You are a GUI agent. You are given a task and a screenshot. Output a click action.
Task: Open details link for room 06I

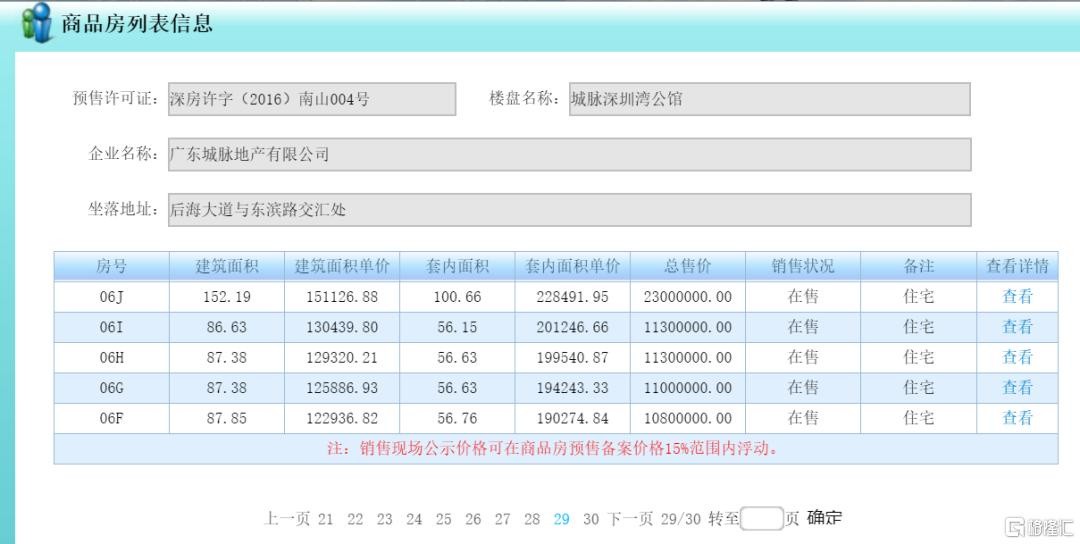1017,327
